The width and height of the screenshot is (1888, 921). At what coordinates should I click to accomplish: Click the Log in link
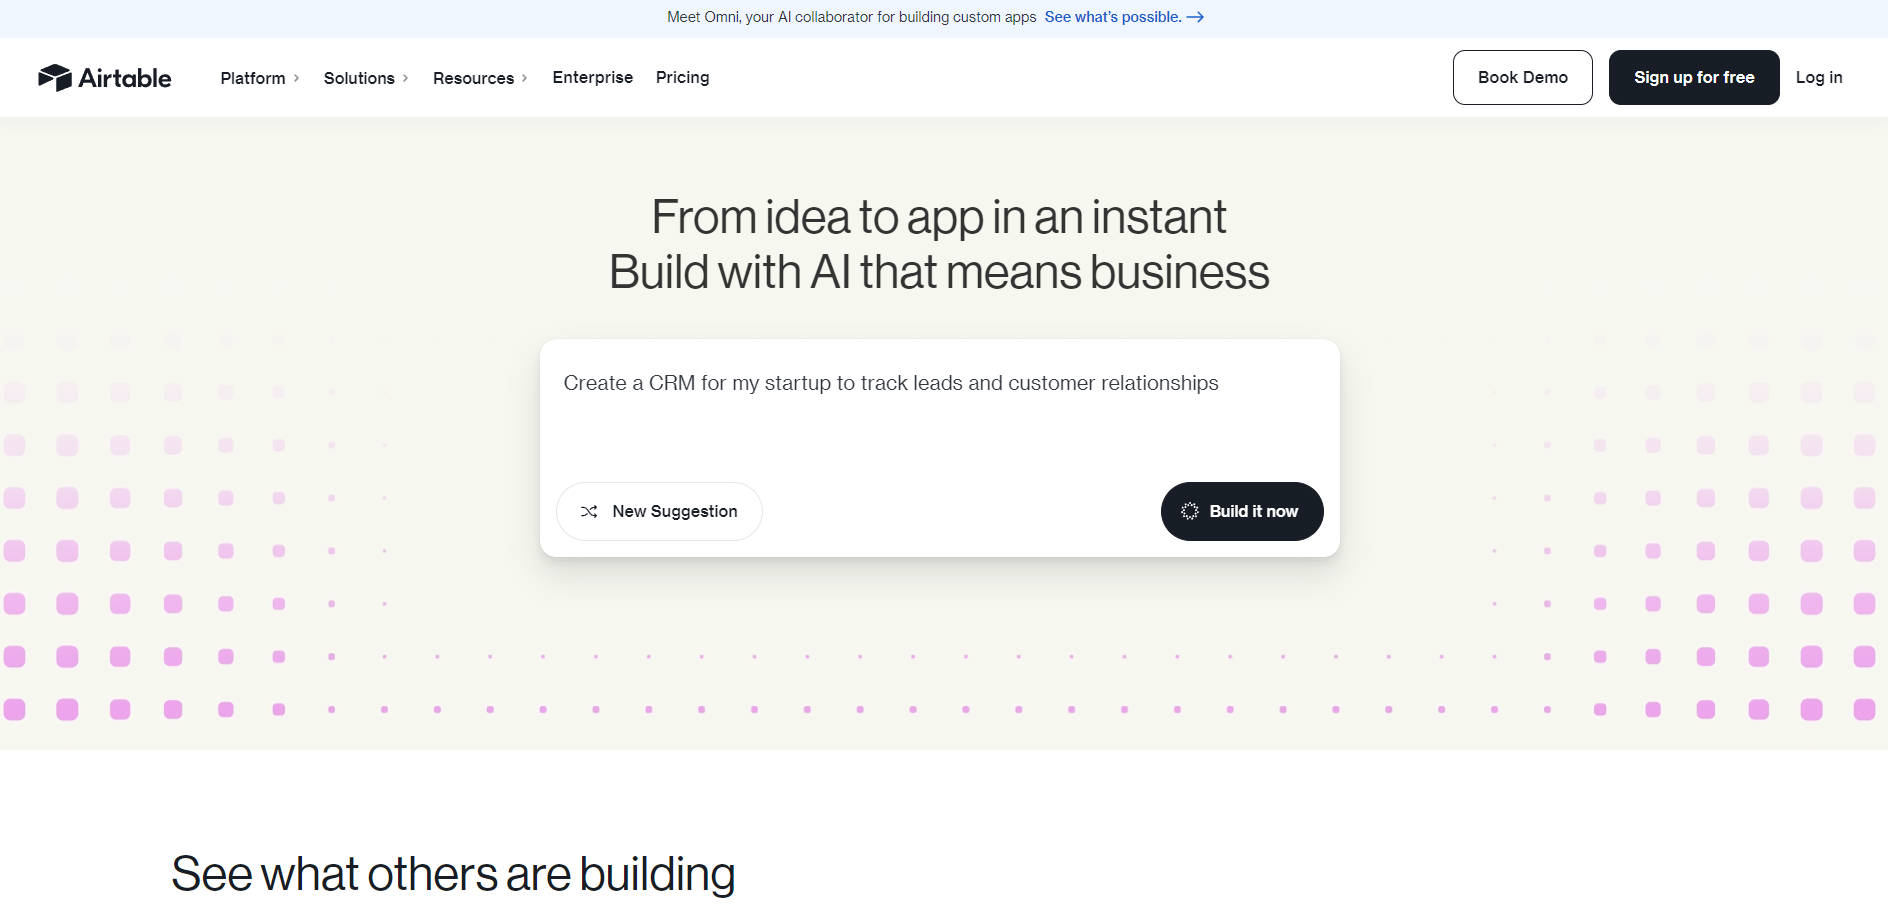1818,77
